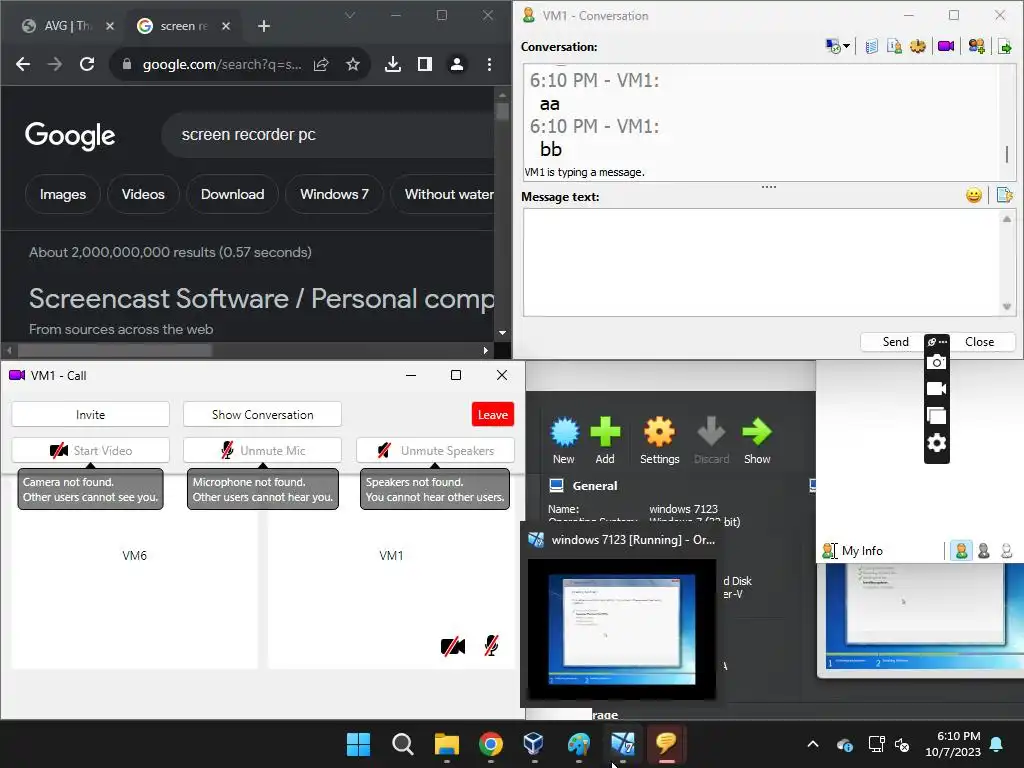The width and height of the screenshot is (1024, 768).
Task: Click Chrome address bar URL
Action: click(x=222, y=64)
